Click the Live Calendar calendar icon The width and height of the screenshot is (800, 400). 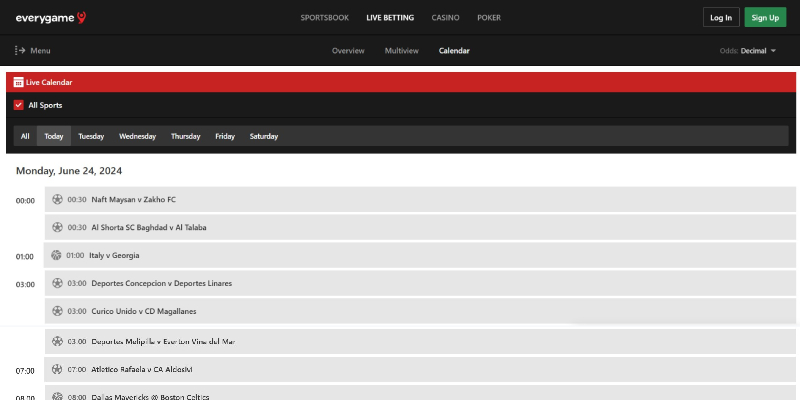[x=18, y=82]
